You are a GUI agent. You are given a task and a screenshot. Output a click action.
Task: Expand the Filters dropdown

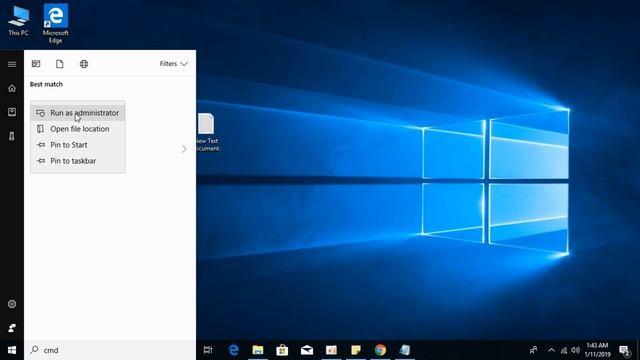pyautogui.click(x=173, y=64)
